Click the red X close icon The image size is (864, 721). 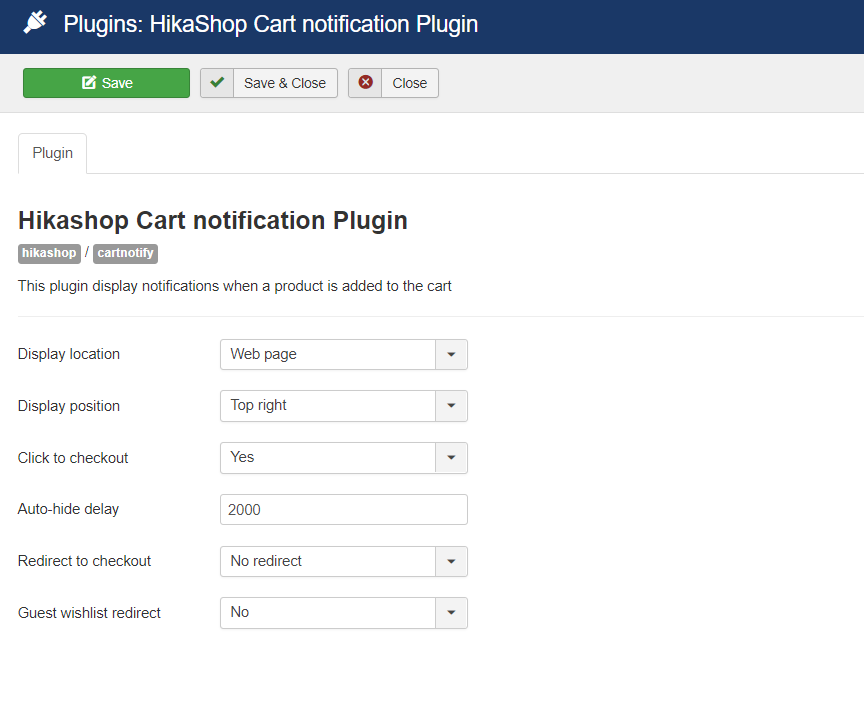pos(365,83)
